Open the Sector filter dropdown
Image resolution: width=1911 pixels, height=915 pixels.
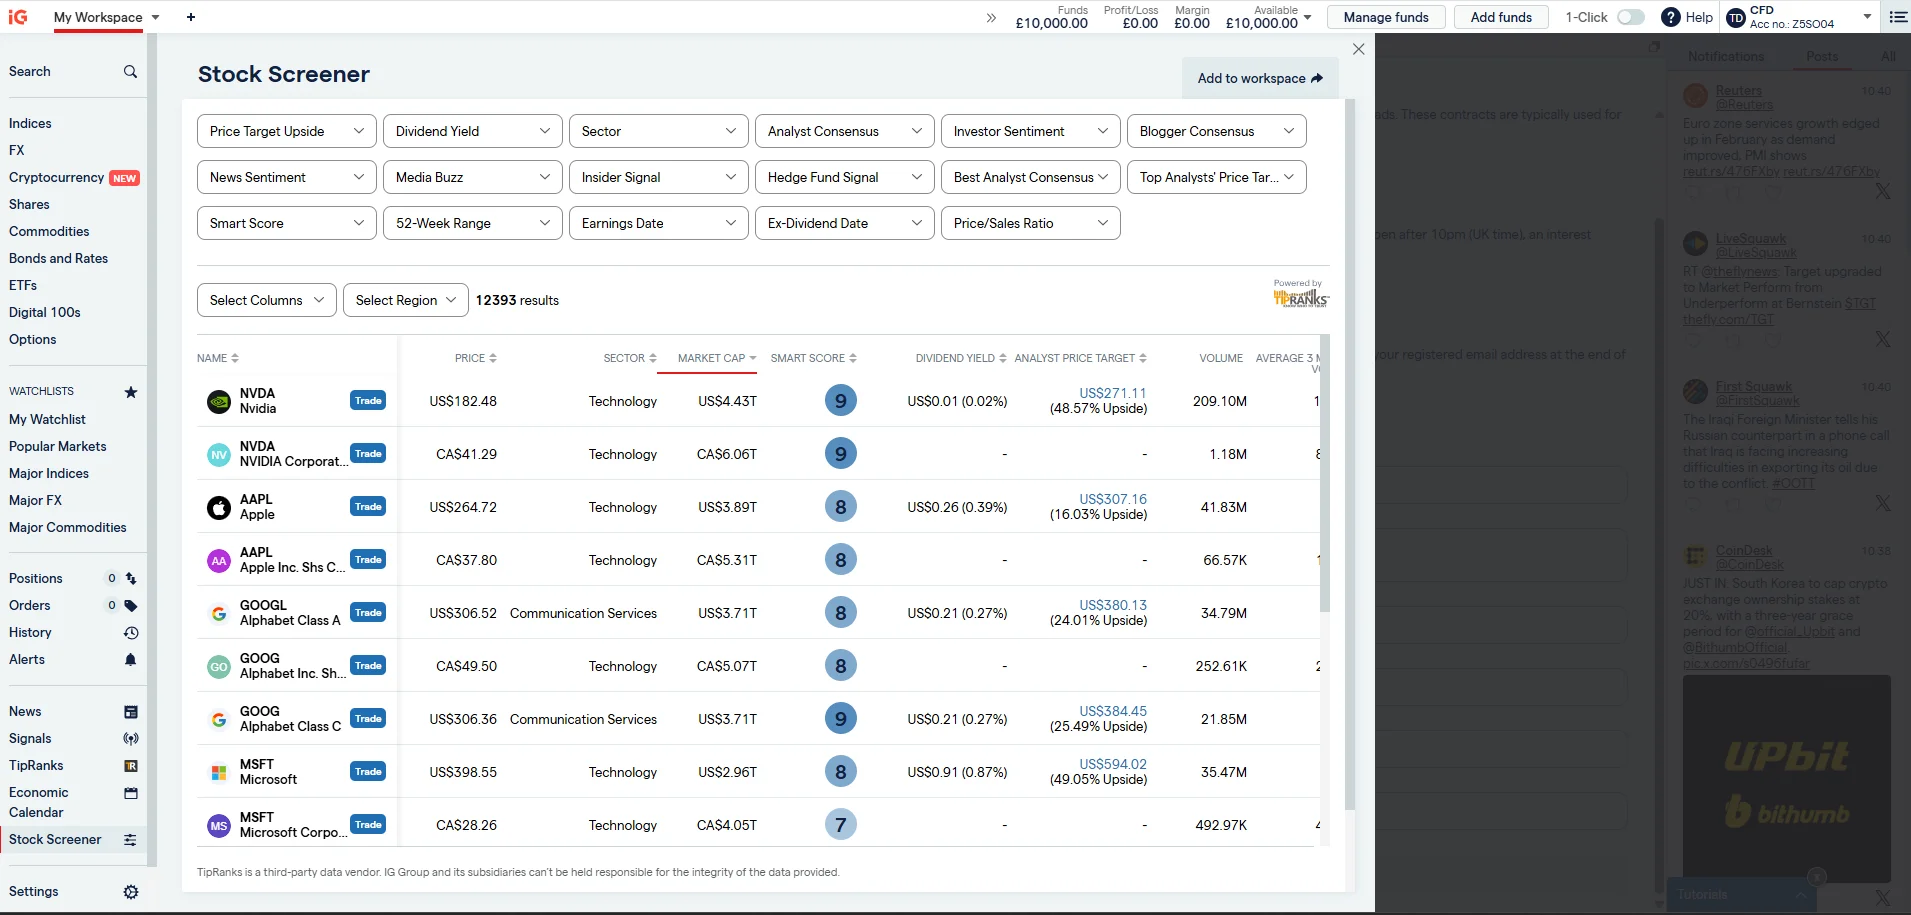[x=658, y=130]
